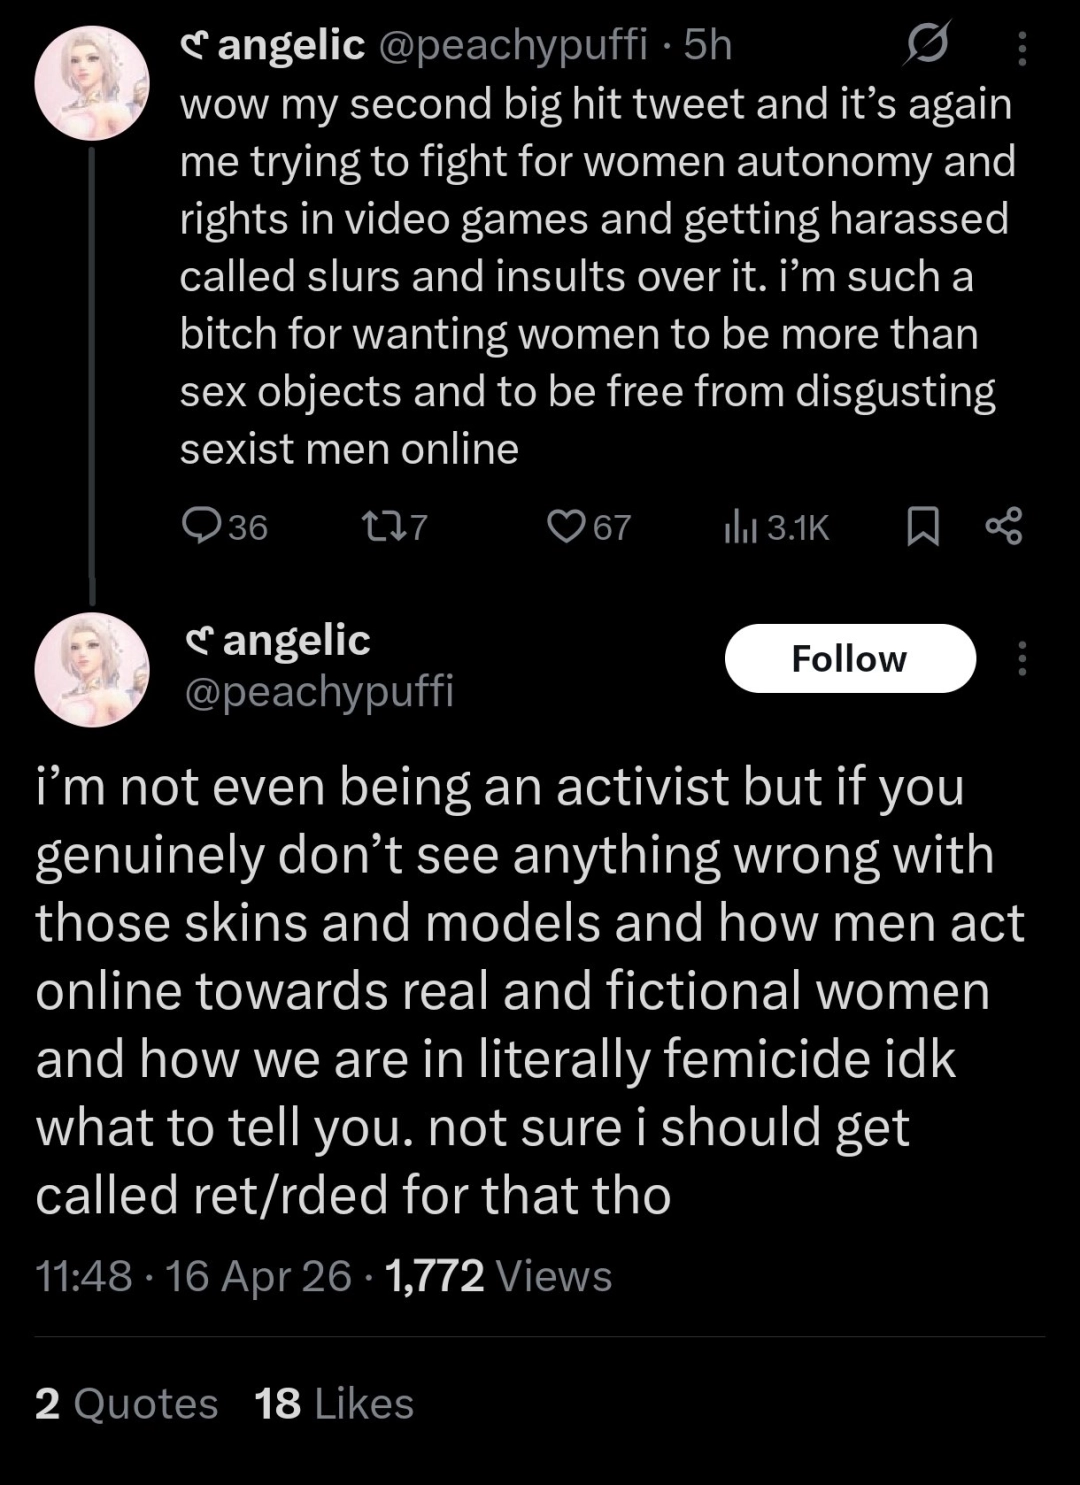Open @peachypuffi's profile avatar on the reply
The image size is (1080, 1485).
click(91, 667)
